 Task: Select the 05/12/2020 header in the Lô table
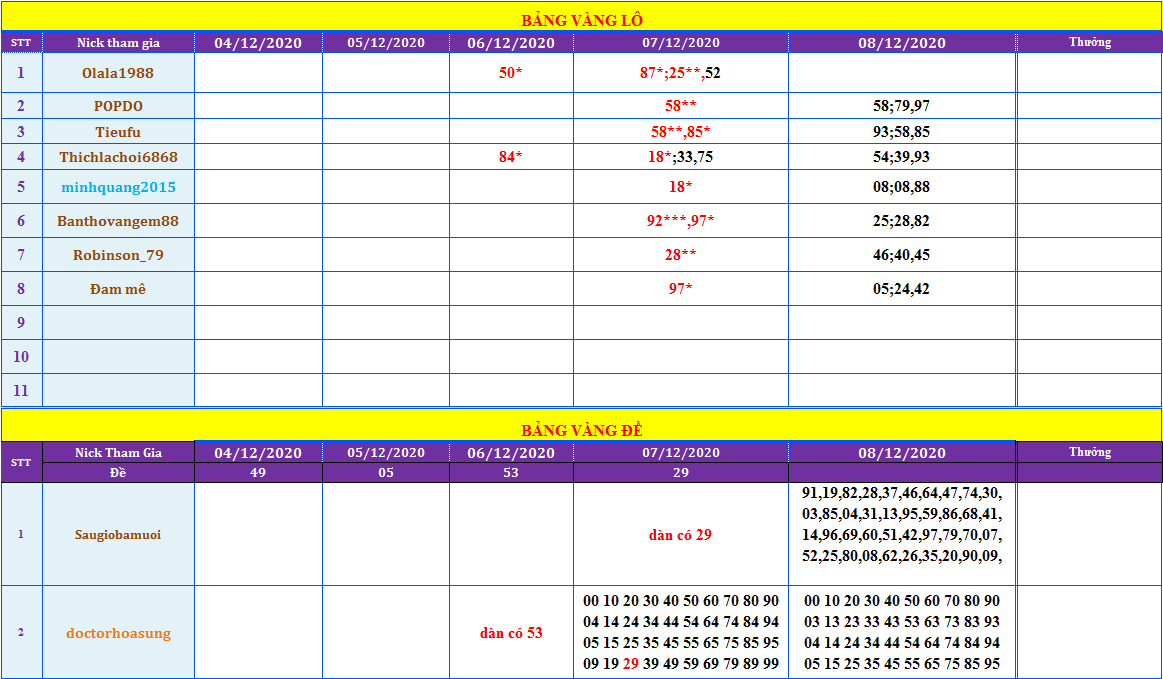(386, 42)
